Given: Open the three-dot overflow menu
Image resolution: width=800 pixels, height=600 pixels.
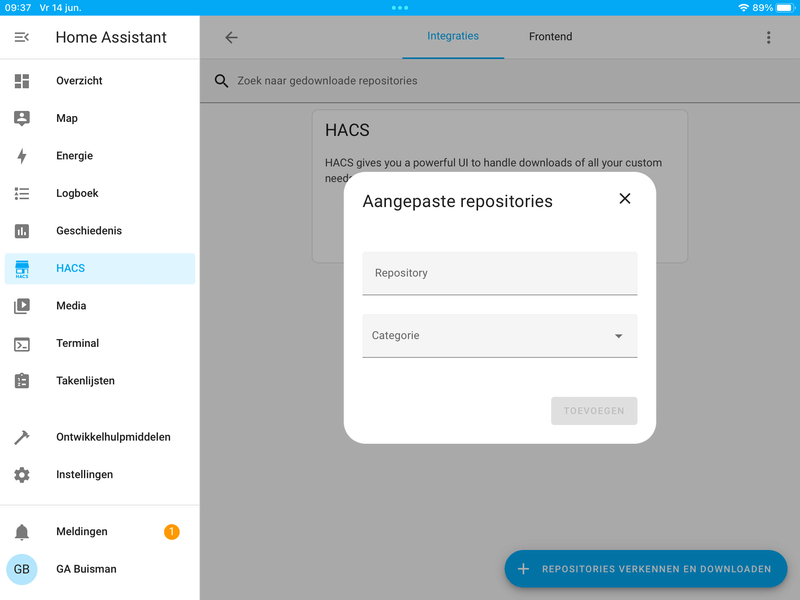Looking at the screenshot, I should pyautogui.click(x=768, y=37).
